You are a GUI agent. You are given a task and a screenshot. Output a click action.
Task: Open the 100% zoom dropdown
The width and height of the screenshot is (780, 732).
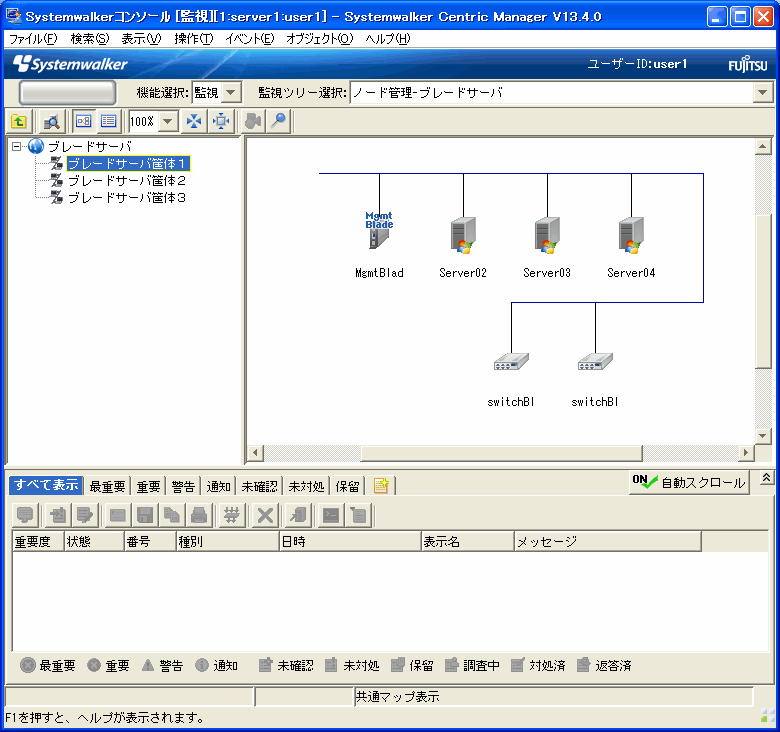coord(168,121)
